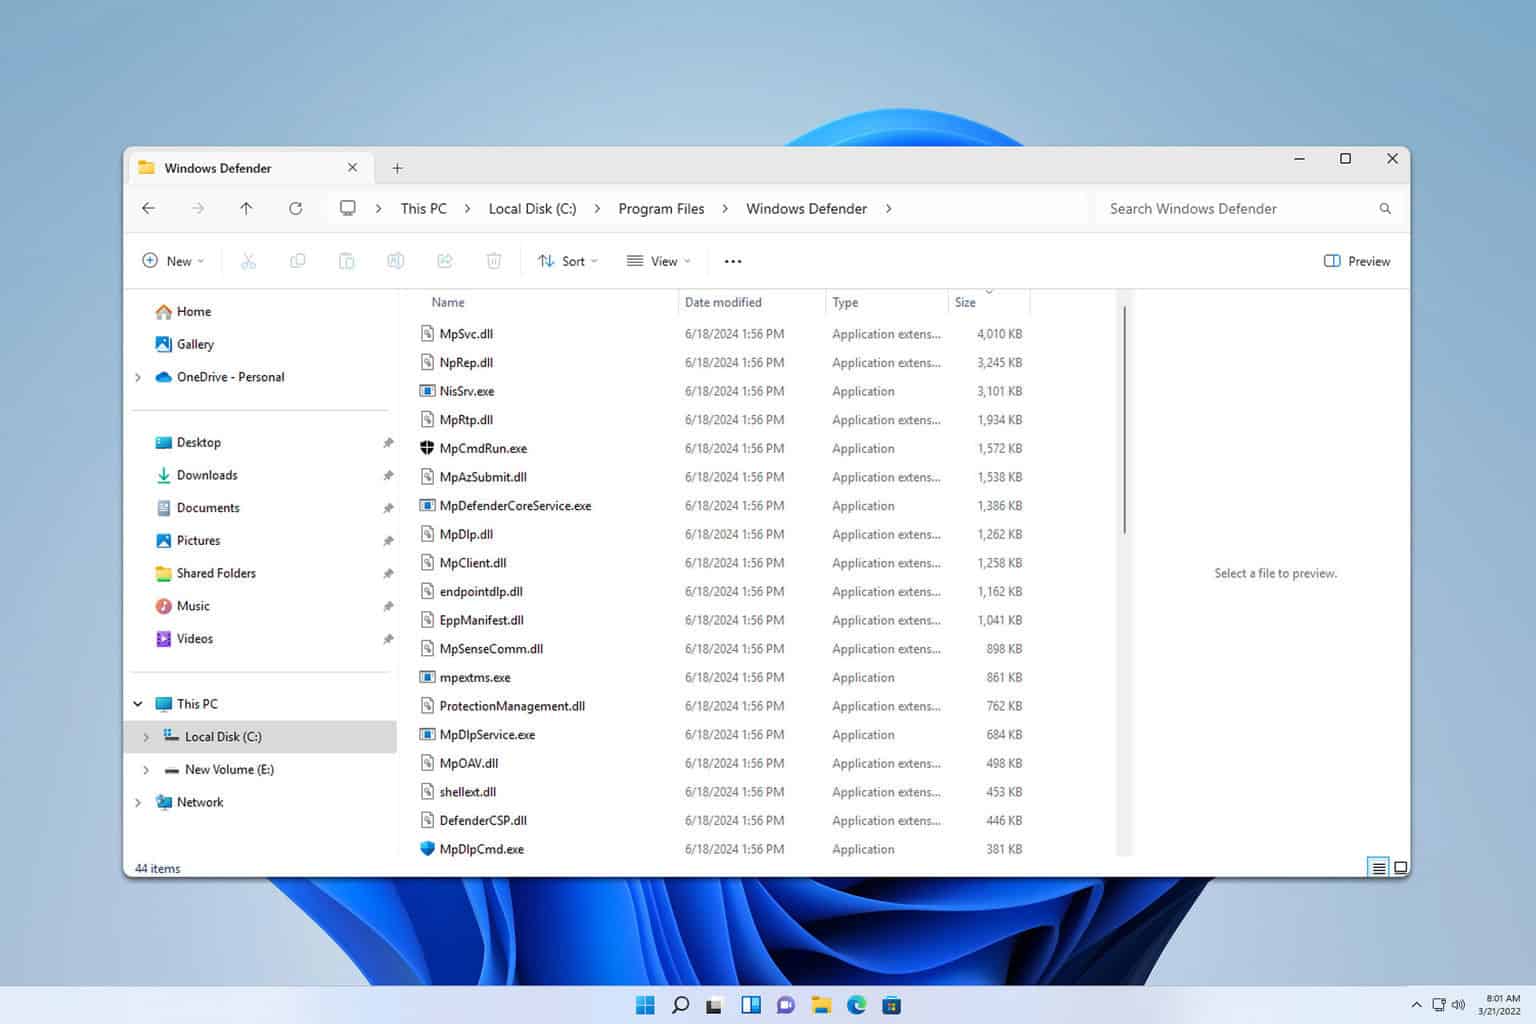Viewport: 1536px width, 1024px height.
Task: Click the Paste clipboard icon
Action: click(x=346, y=261)
